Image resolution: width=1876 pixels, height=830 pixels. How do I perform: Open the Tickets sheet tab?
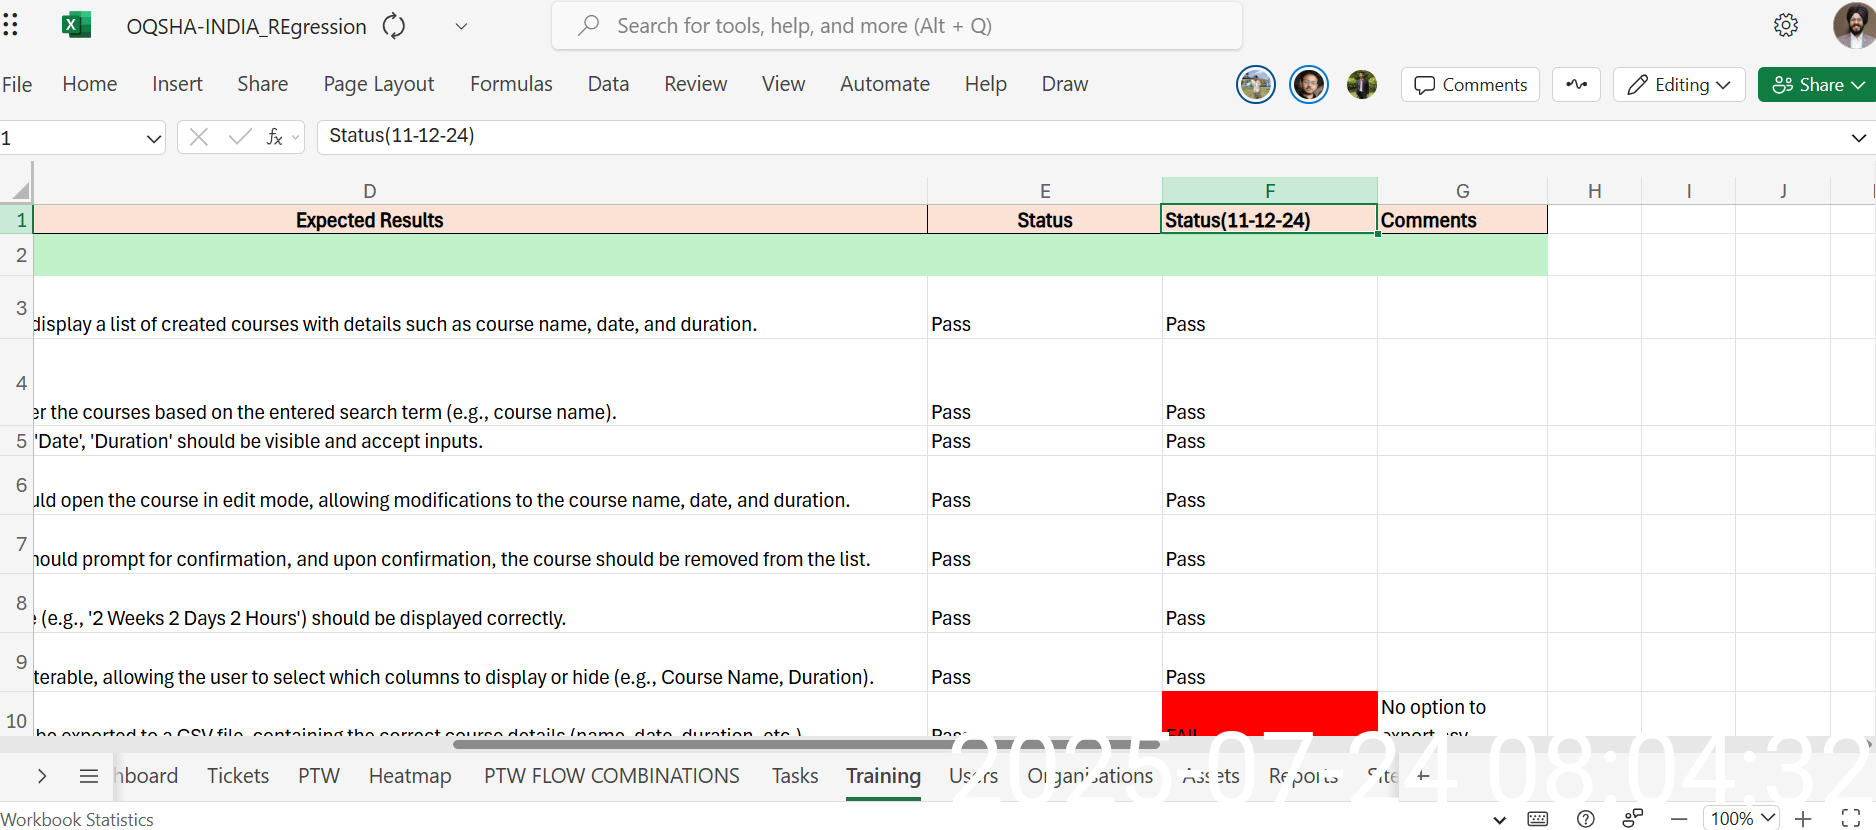pos(238,776)
